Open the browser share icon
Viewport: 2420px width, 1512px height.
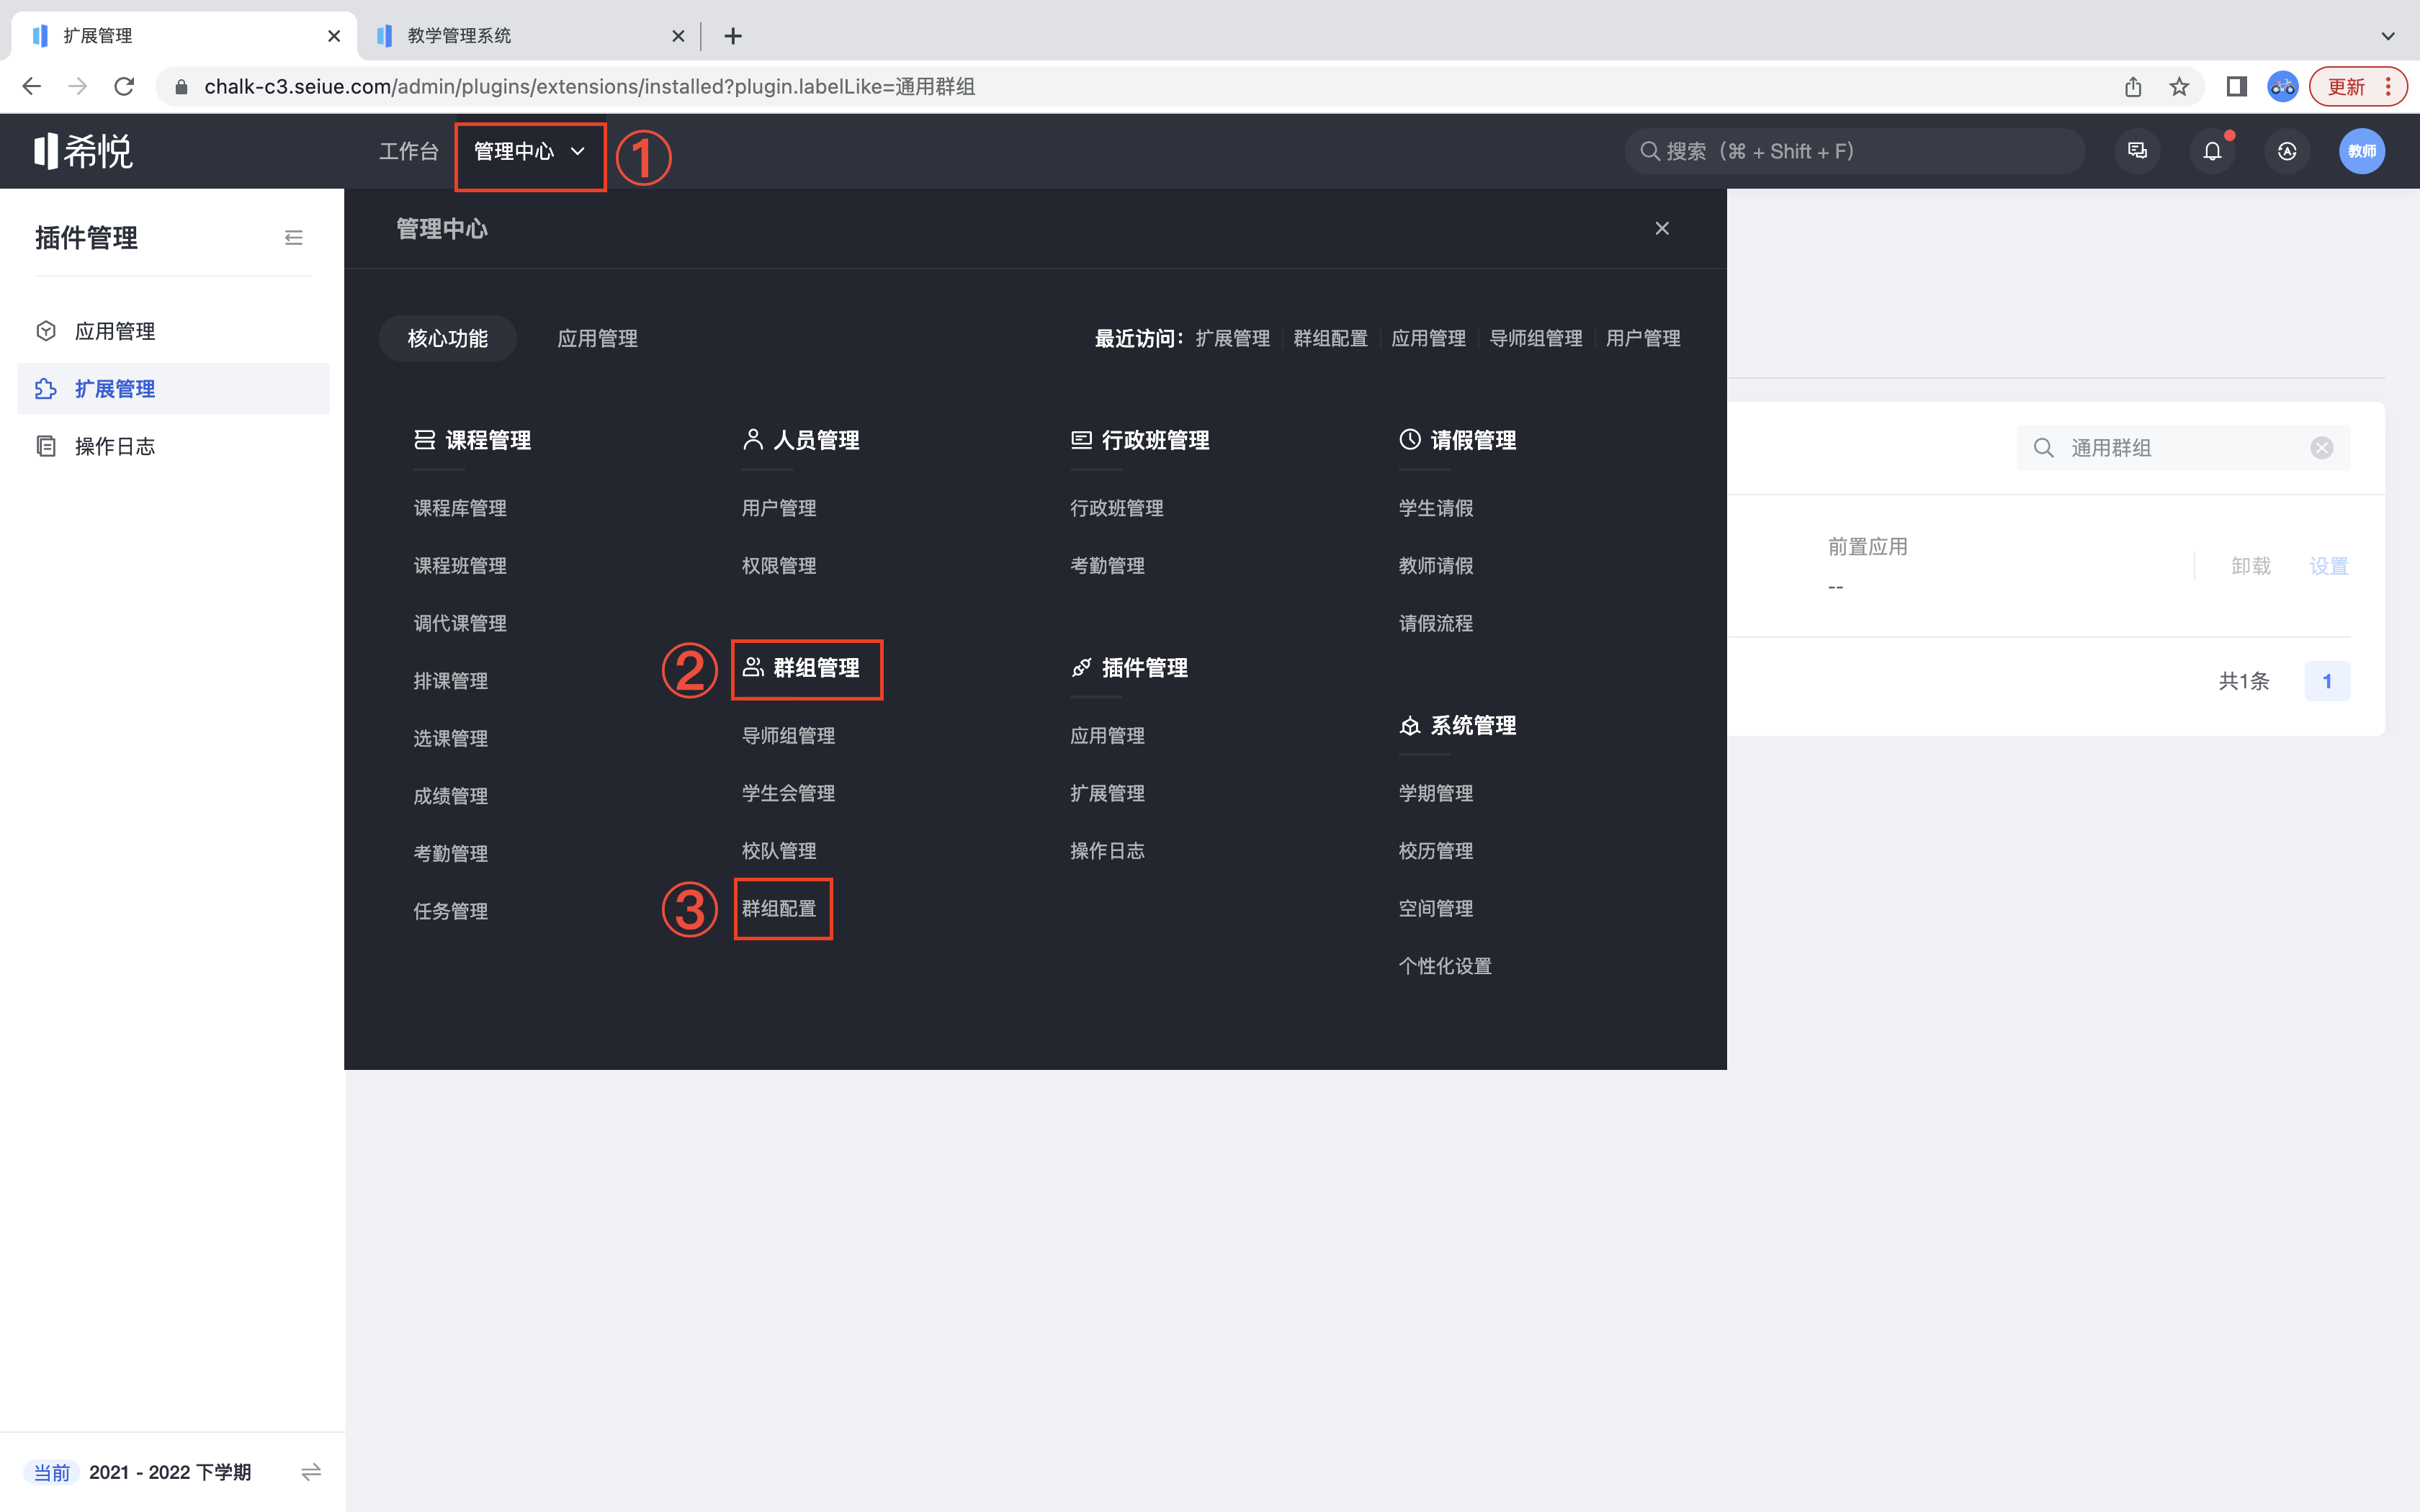click(x=2133, y=87)
